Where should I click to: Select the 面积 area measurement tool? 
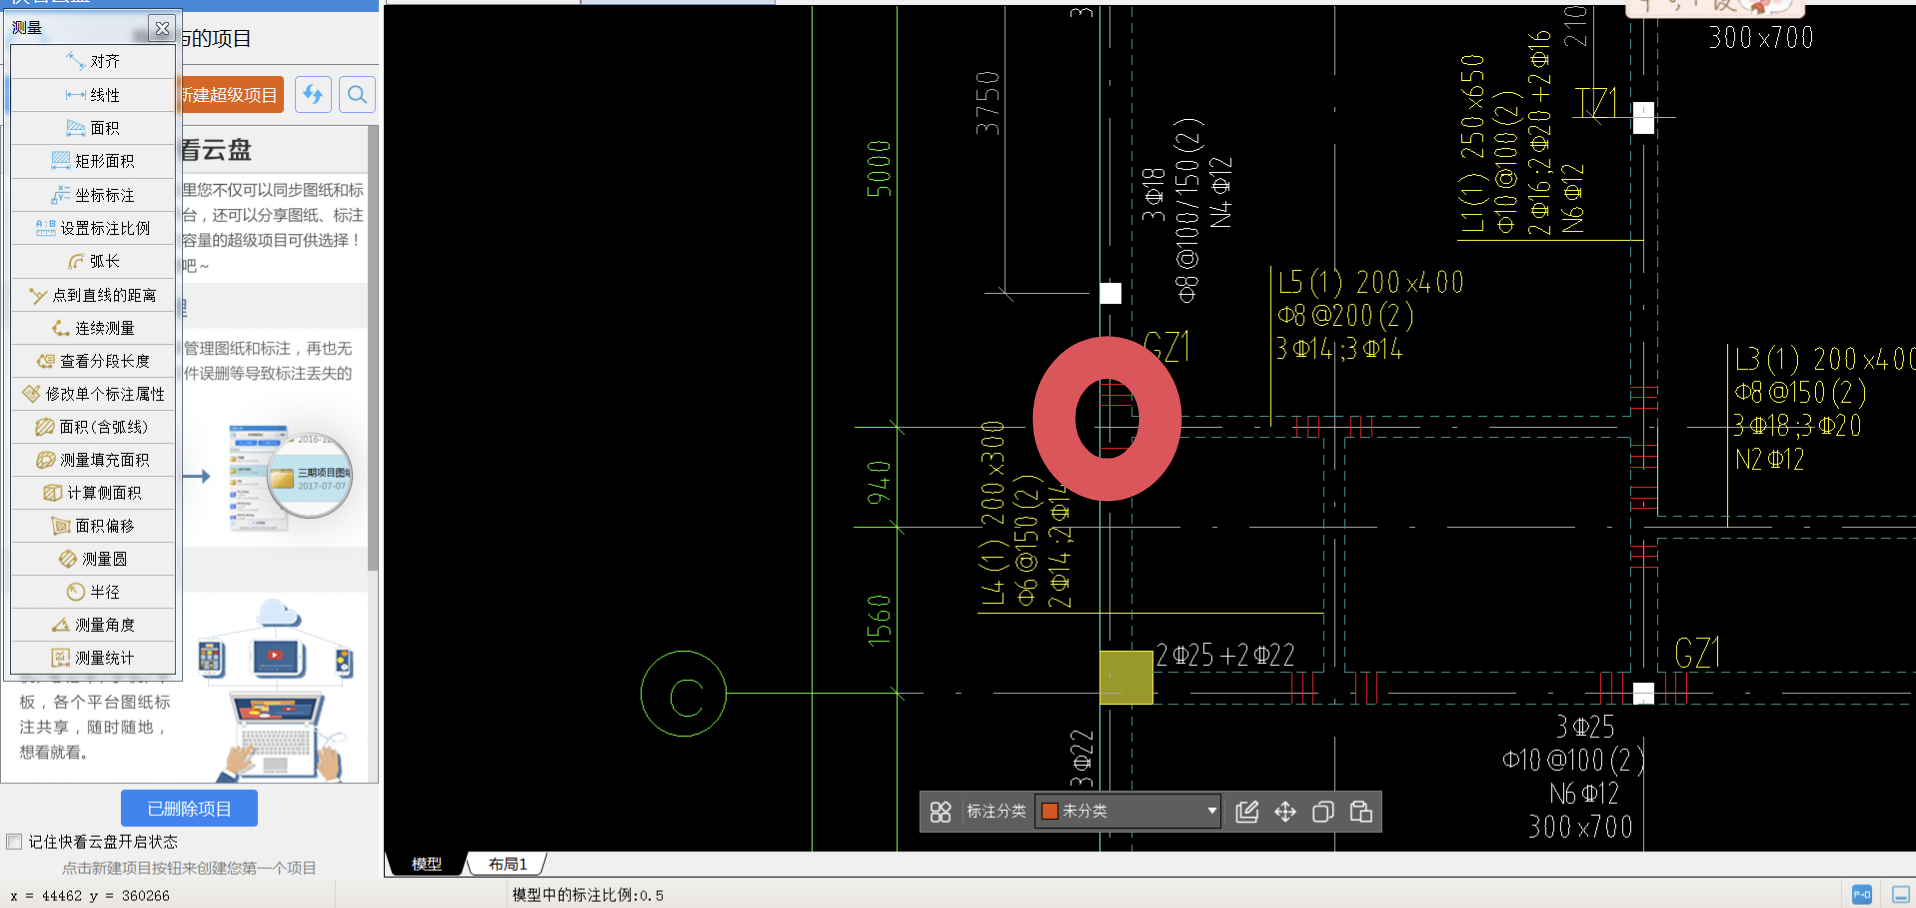[93, 128]
